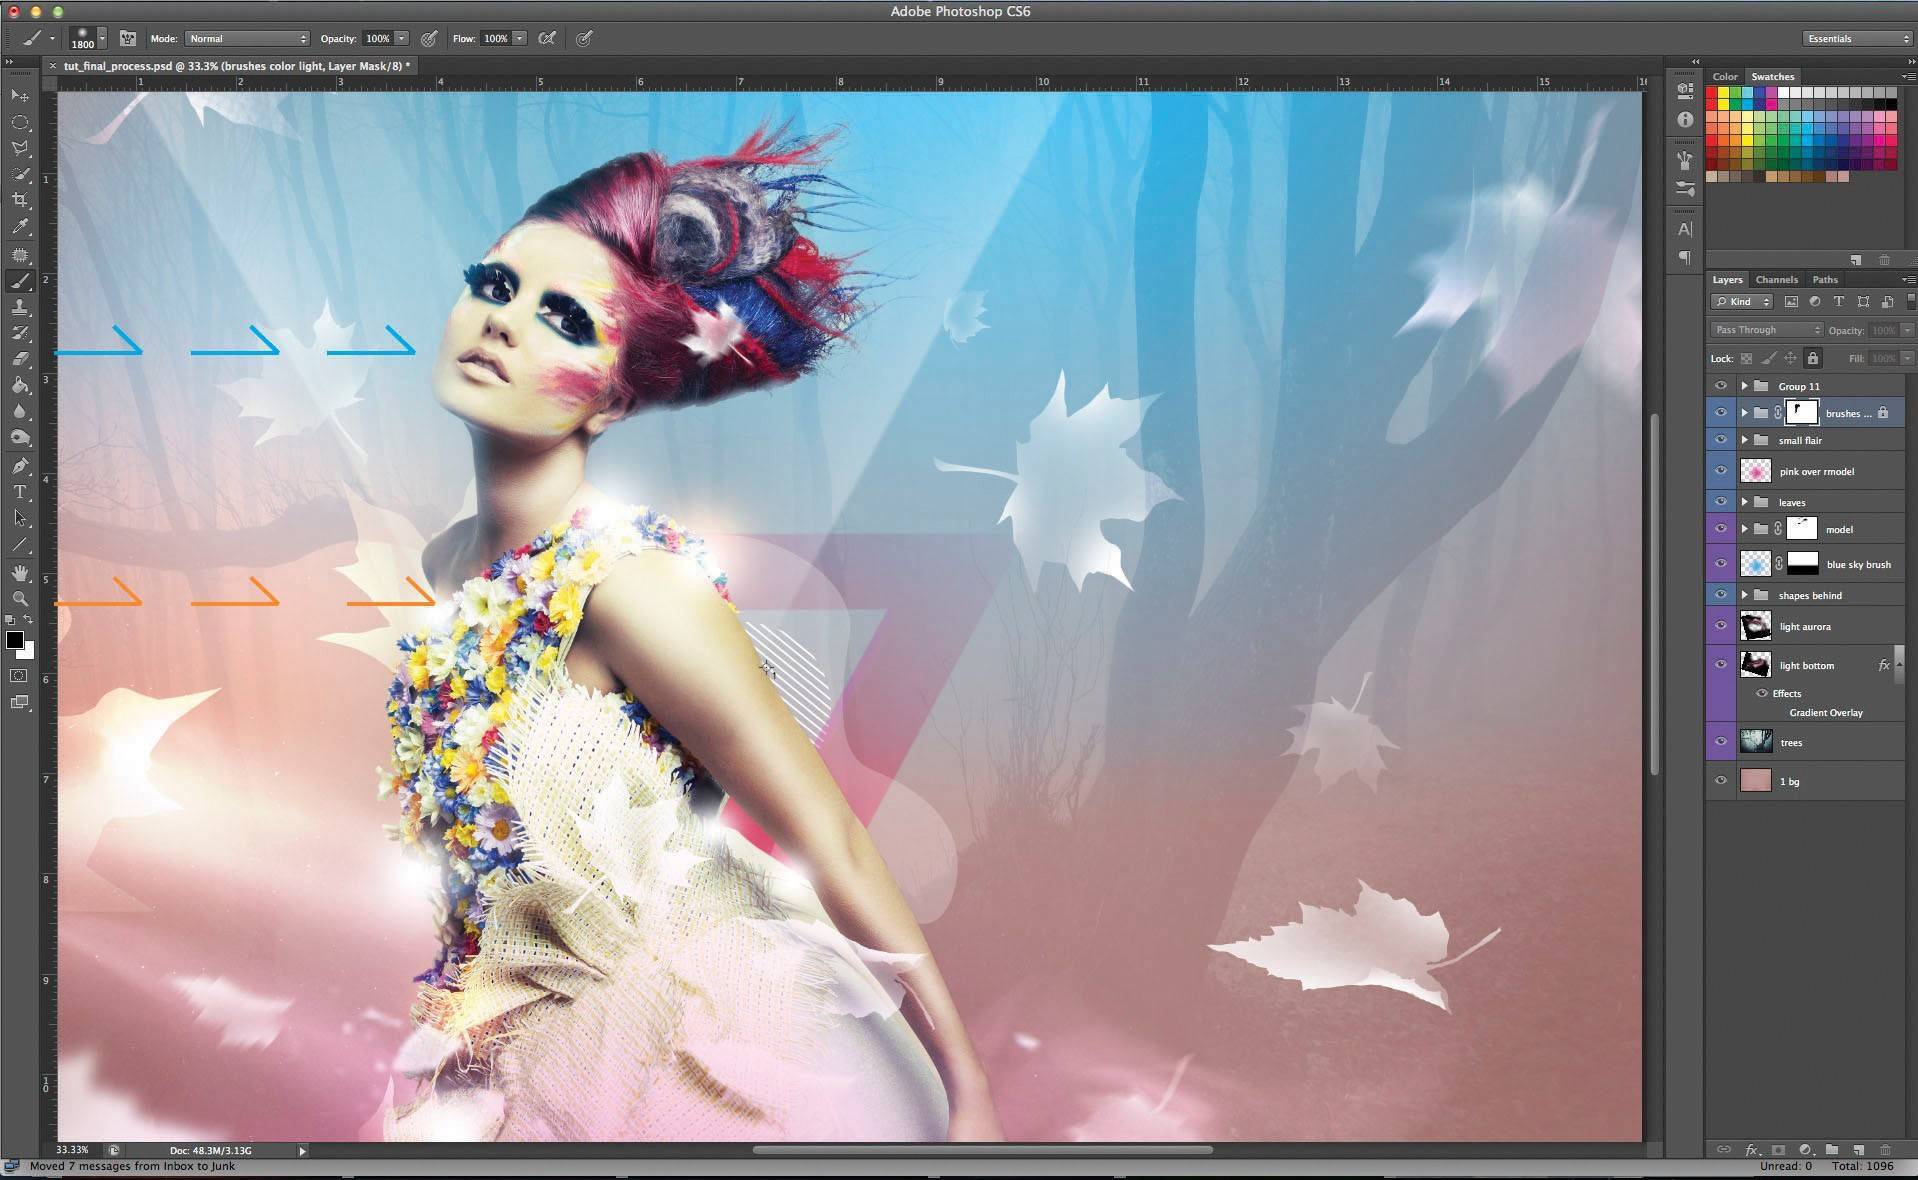Screen dimensions: 1918x1180
Task: Select the Clone Stamp tool
Action: click(x=20, y=307)
